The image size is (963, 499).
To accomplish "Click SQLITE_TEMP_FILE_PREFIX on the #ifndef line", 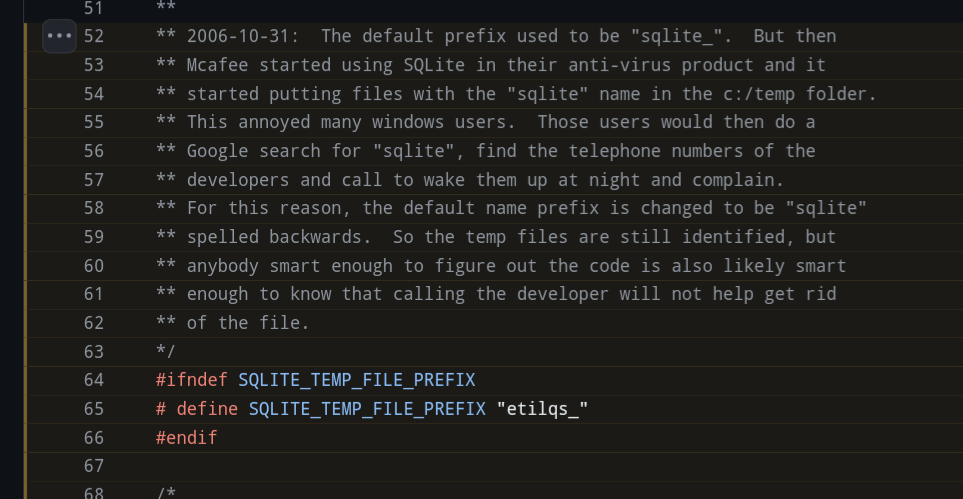I will point(356,380).
